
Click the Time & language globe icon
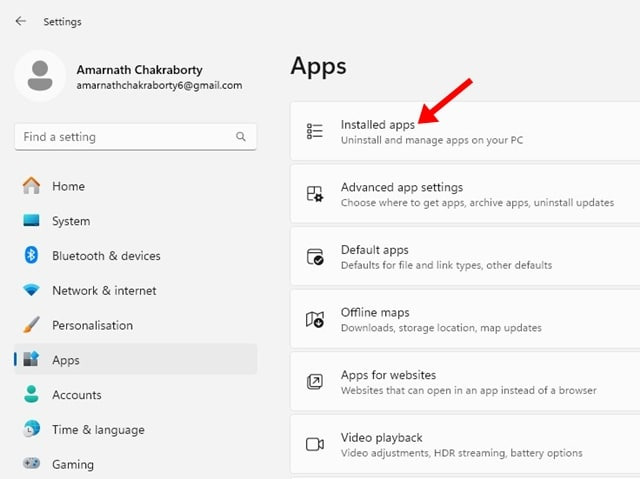coord(31,429)
